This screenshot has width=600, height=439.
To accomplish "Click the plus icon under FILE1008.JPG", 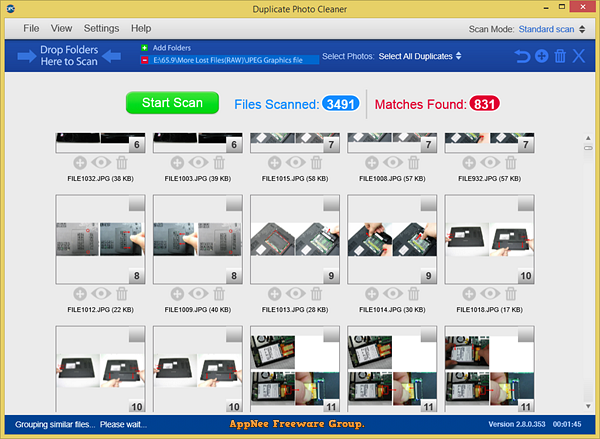I will [372, 163].
